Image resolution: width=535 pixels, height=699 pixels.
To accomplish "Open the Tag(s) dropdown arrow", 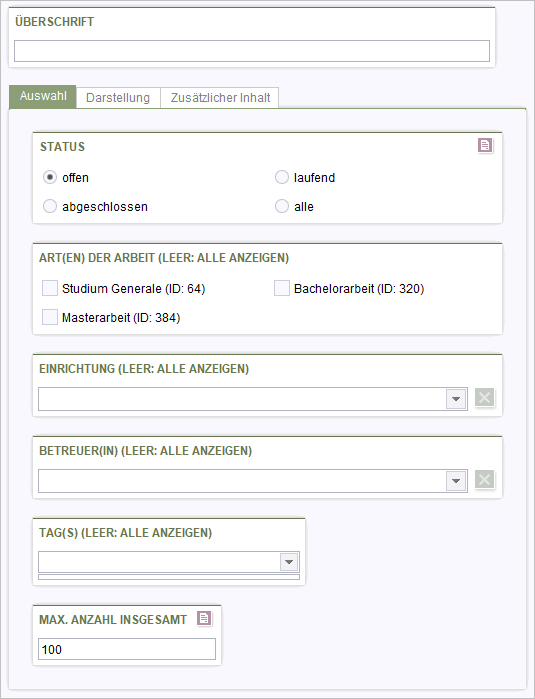I will (289, 562).
